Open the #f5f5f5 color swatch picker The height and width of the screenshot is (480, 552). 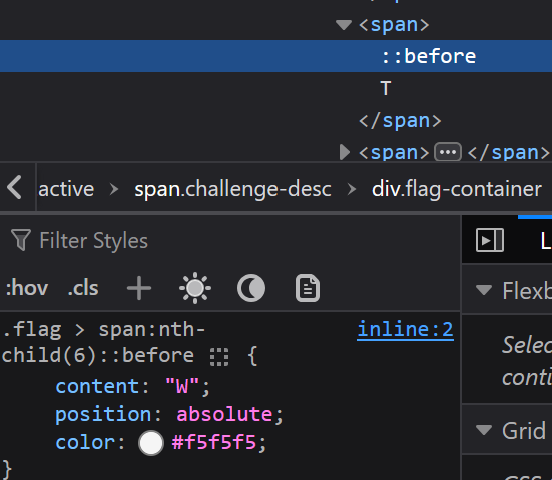click(x=151, y=443)
